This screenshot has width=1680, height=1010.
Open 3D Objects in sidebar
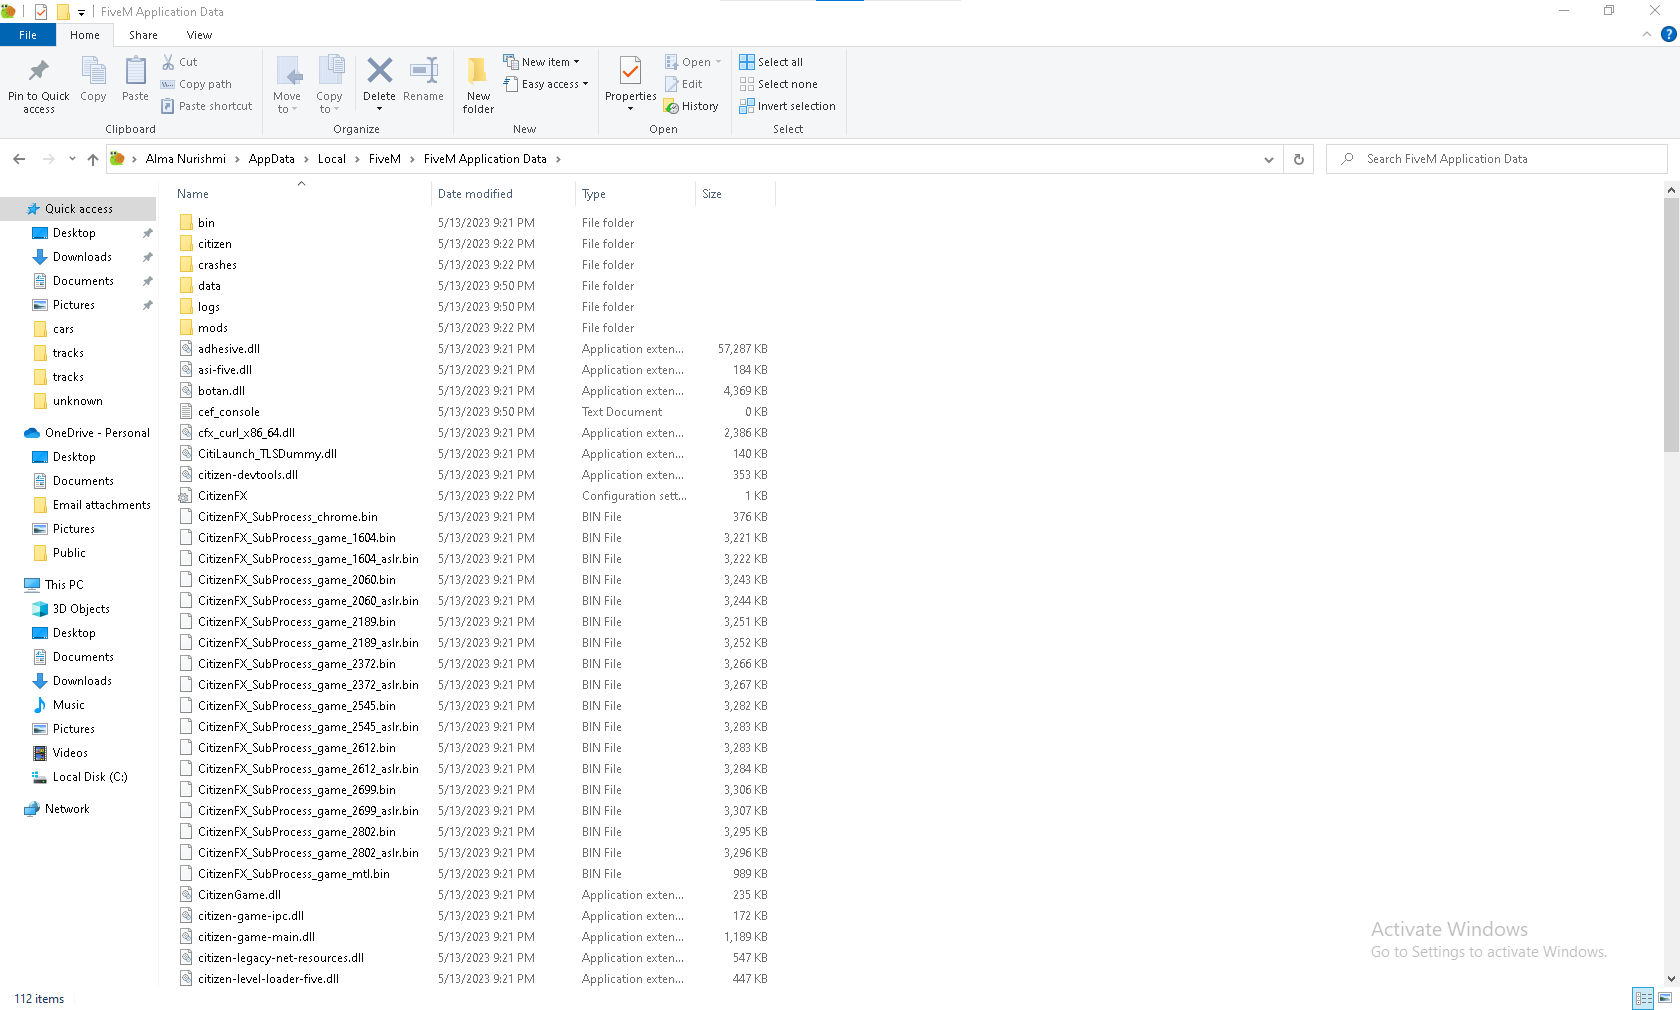pos(81,609)
